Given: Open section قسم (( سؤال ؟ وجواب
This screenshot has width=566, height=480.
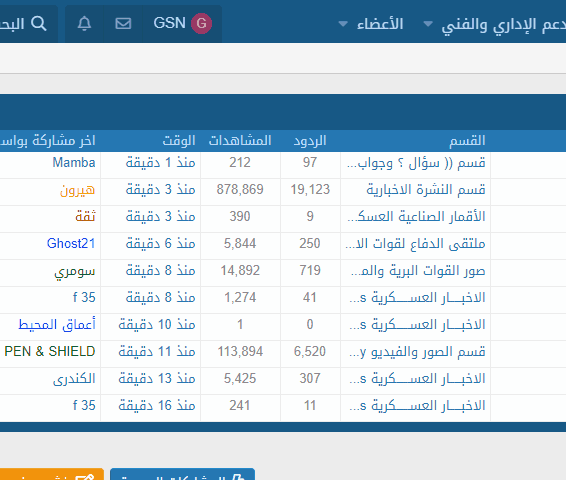Looking at the screenshot, I should 416,163.
